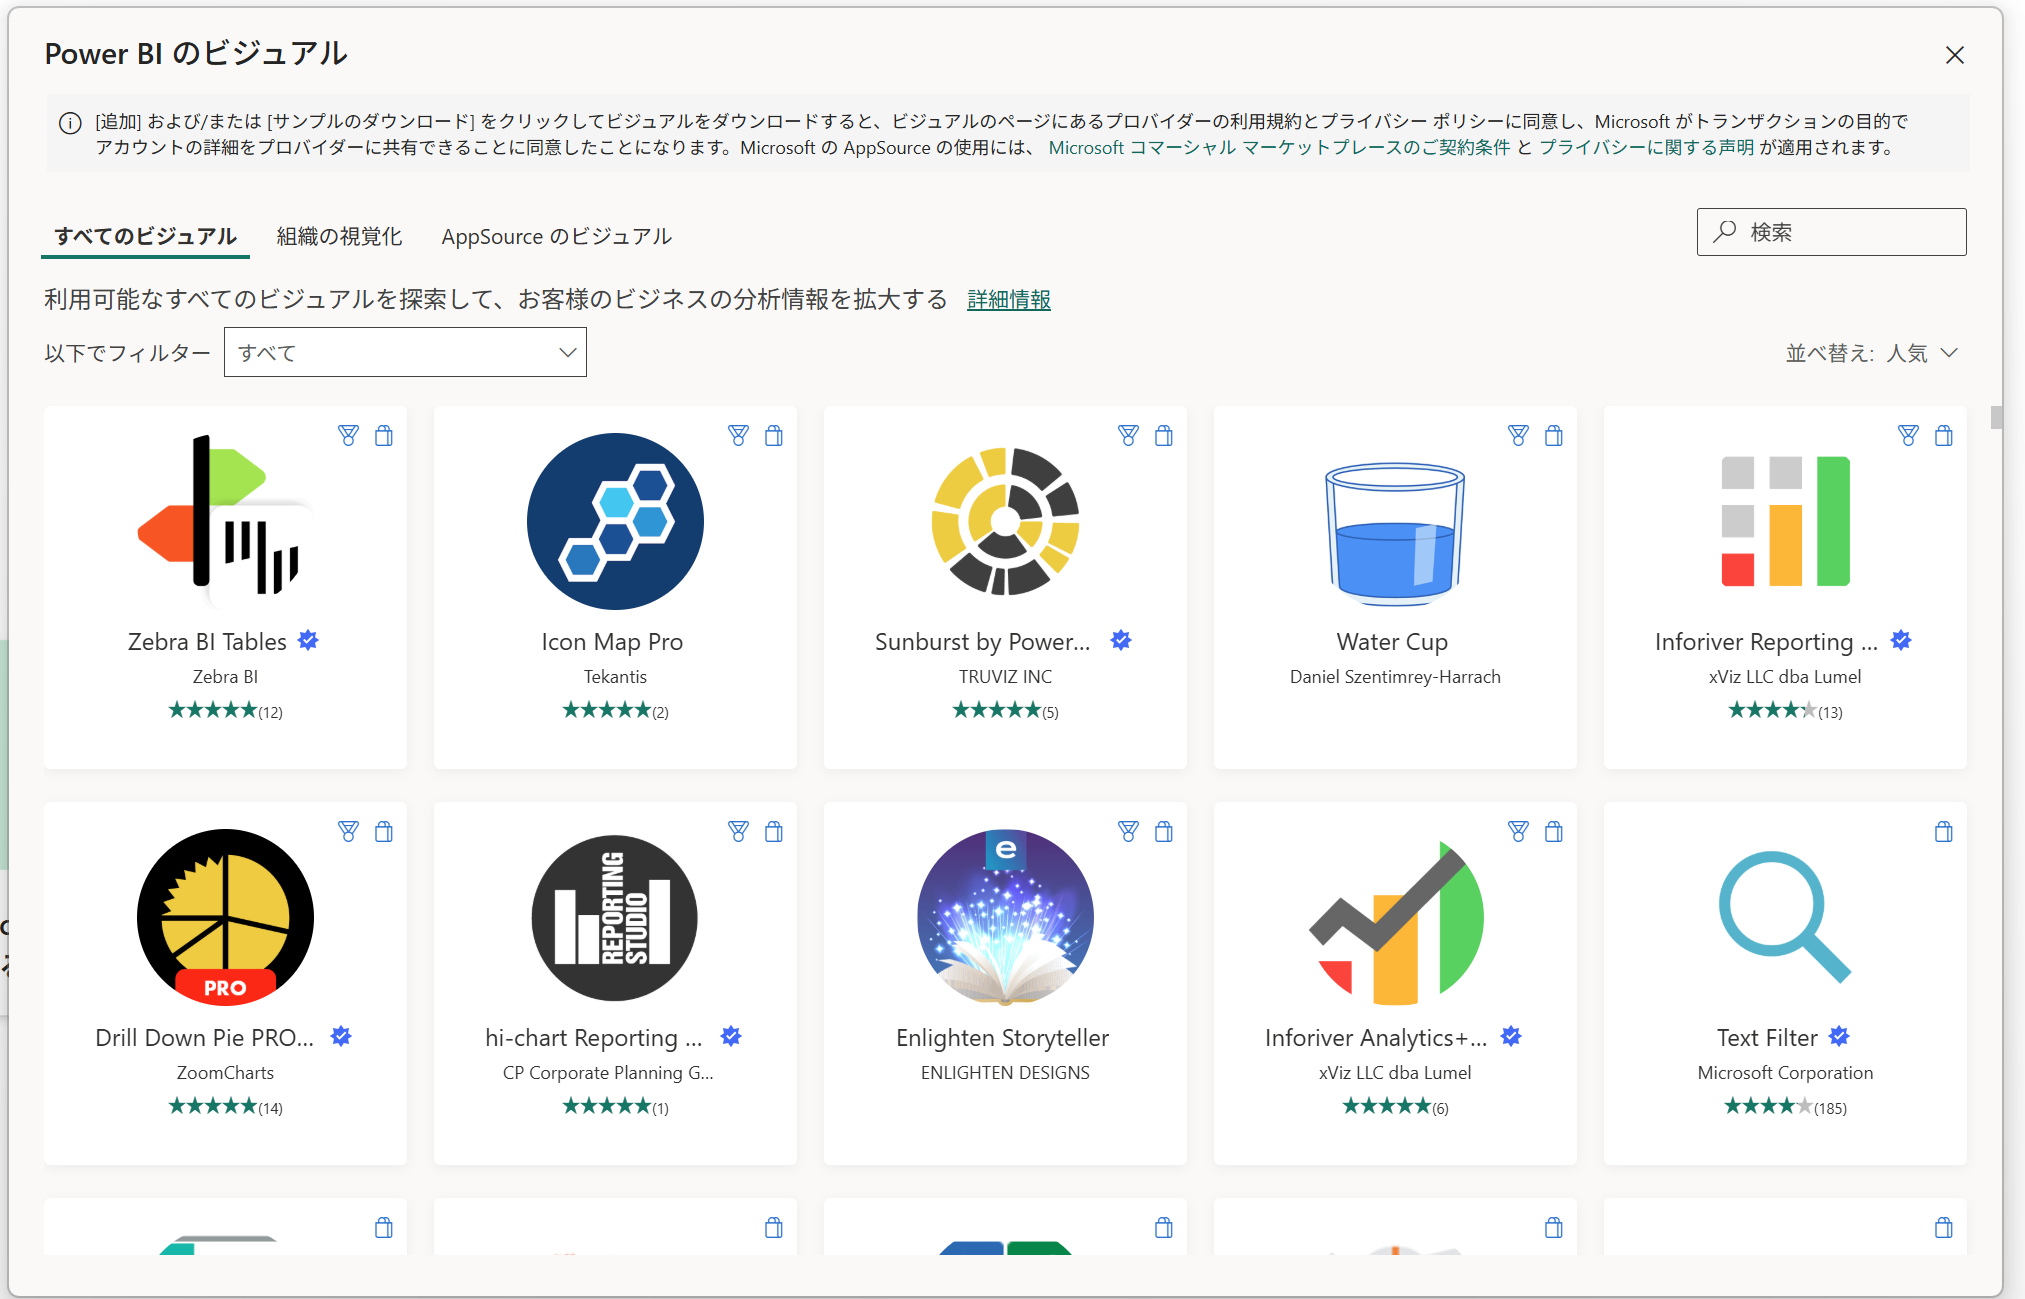Click the certified filter icon on Drill Down Pie PRO card
This screenshot has width=2025, height=1299.
coord(348,831)
